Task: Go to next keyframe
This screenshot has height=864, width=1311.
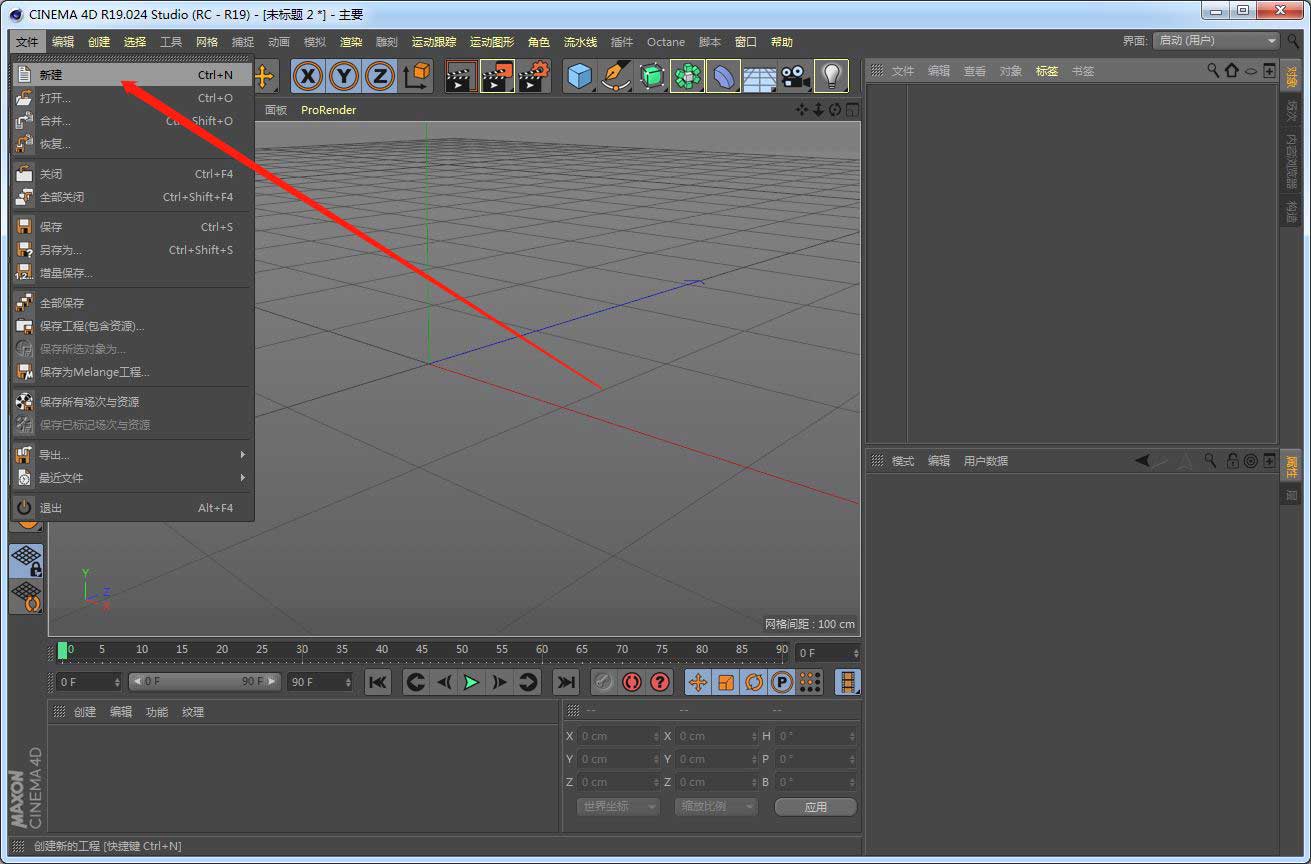Action: pyautogui.click(x=528, y=682)
